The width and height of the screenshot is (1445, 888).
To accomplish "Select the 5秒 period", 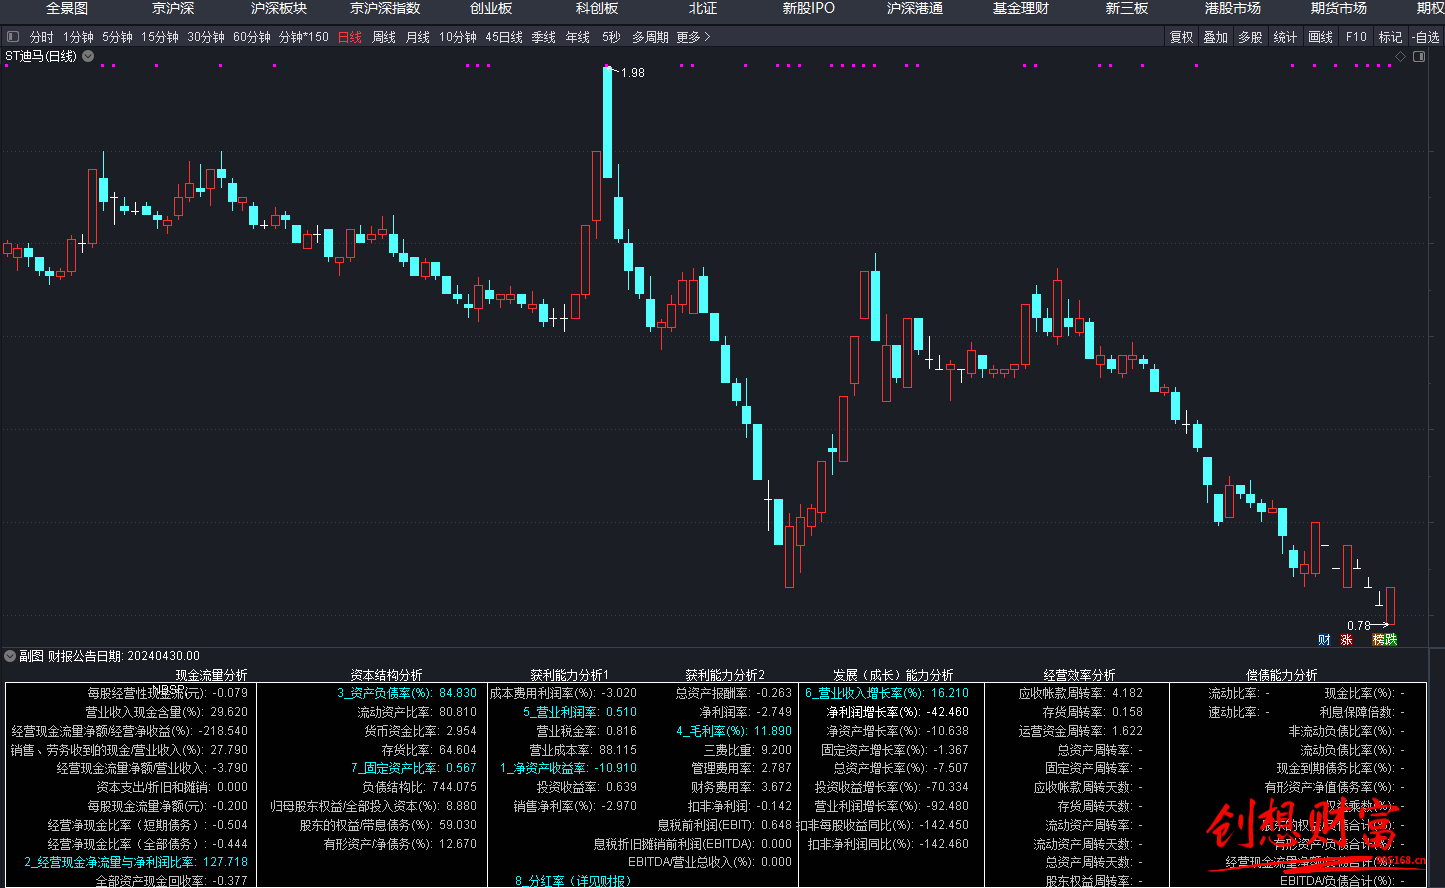I will (x=611, y=37).
